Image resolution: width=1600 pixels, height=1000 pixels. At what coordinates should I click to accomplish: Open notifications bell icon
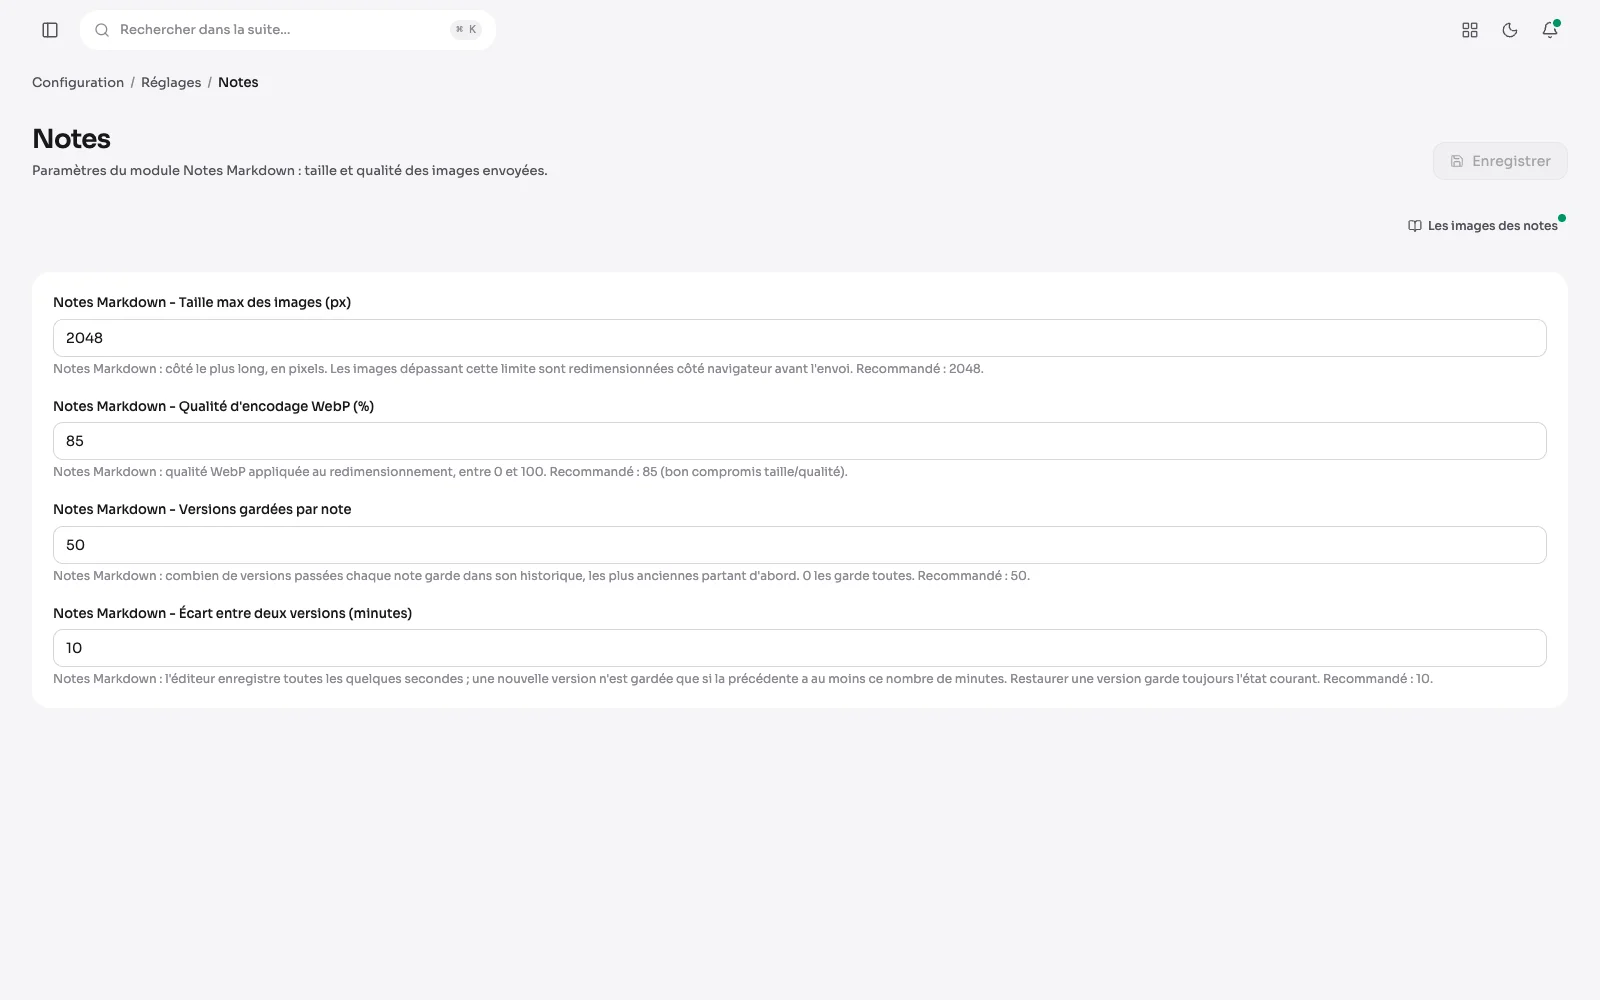tap(1550, 30)
